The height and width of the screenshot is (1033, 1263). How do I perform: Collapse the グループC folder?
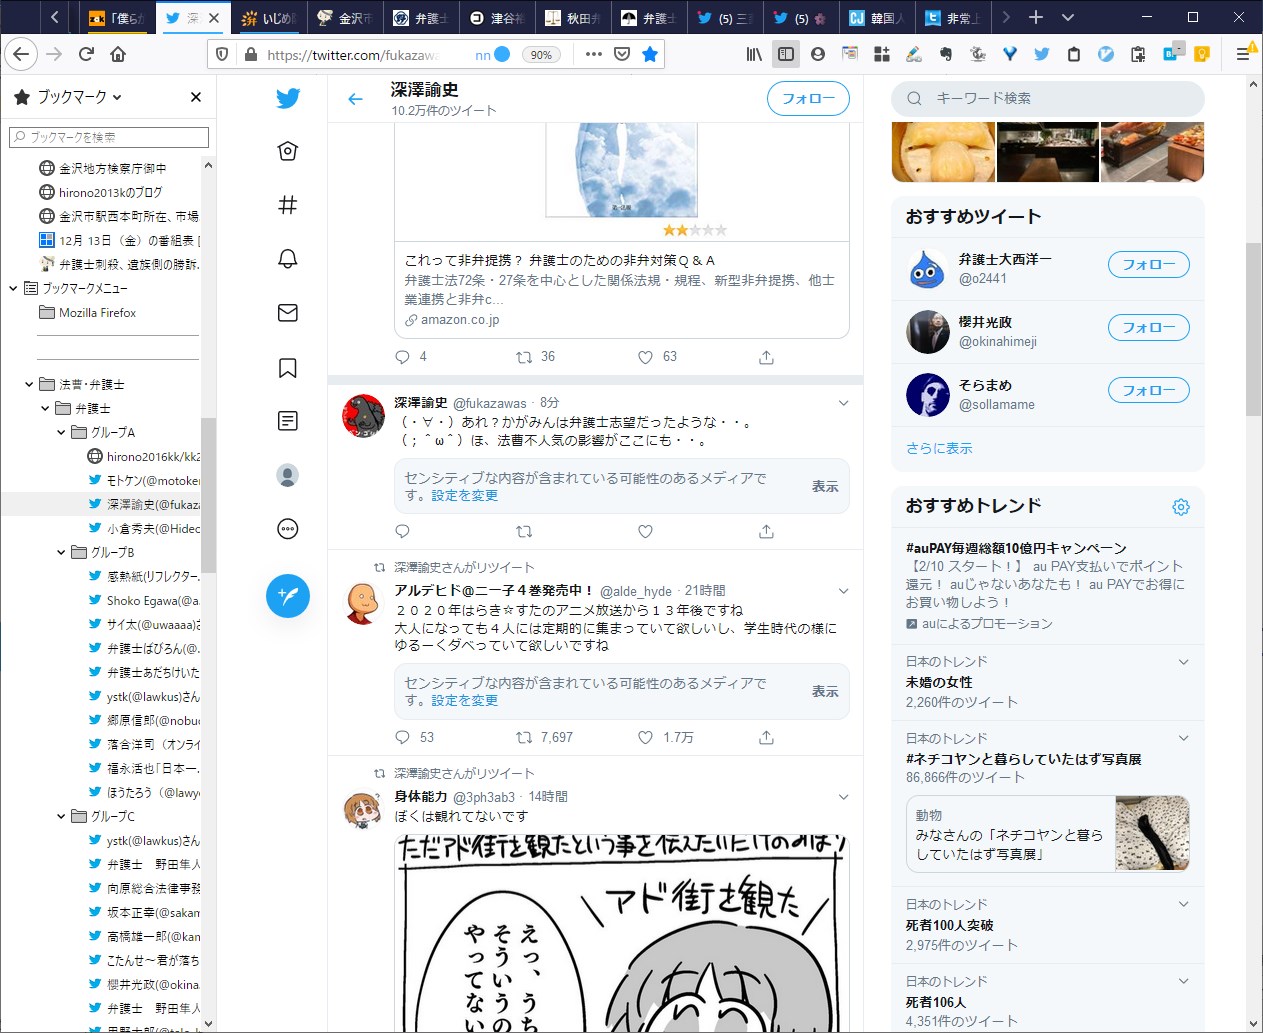(61, 816)
